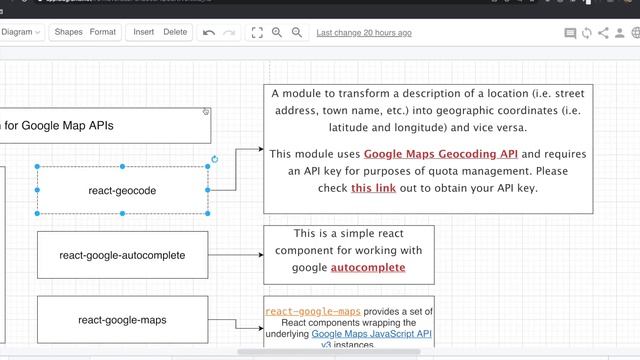Open 'this link' for API key
This screenshot has height=360, width=640.
(x=373, y=188)
